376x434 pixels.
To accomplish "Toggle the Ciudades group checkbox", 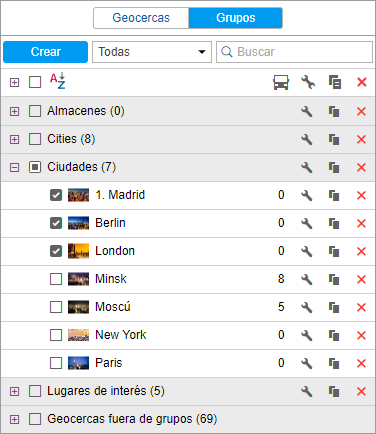I will click(x=35, y=167).
